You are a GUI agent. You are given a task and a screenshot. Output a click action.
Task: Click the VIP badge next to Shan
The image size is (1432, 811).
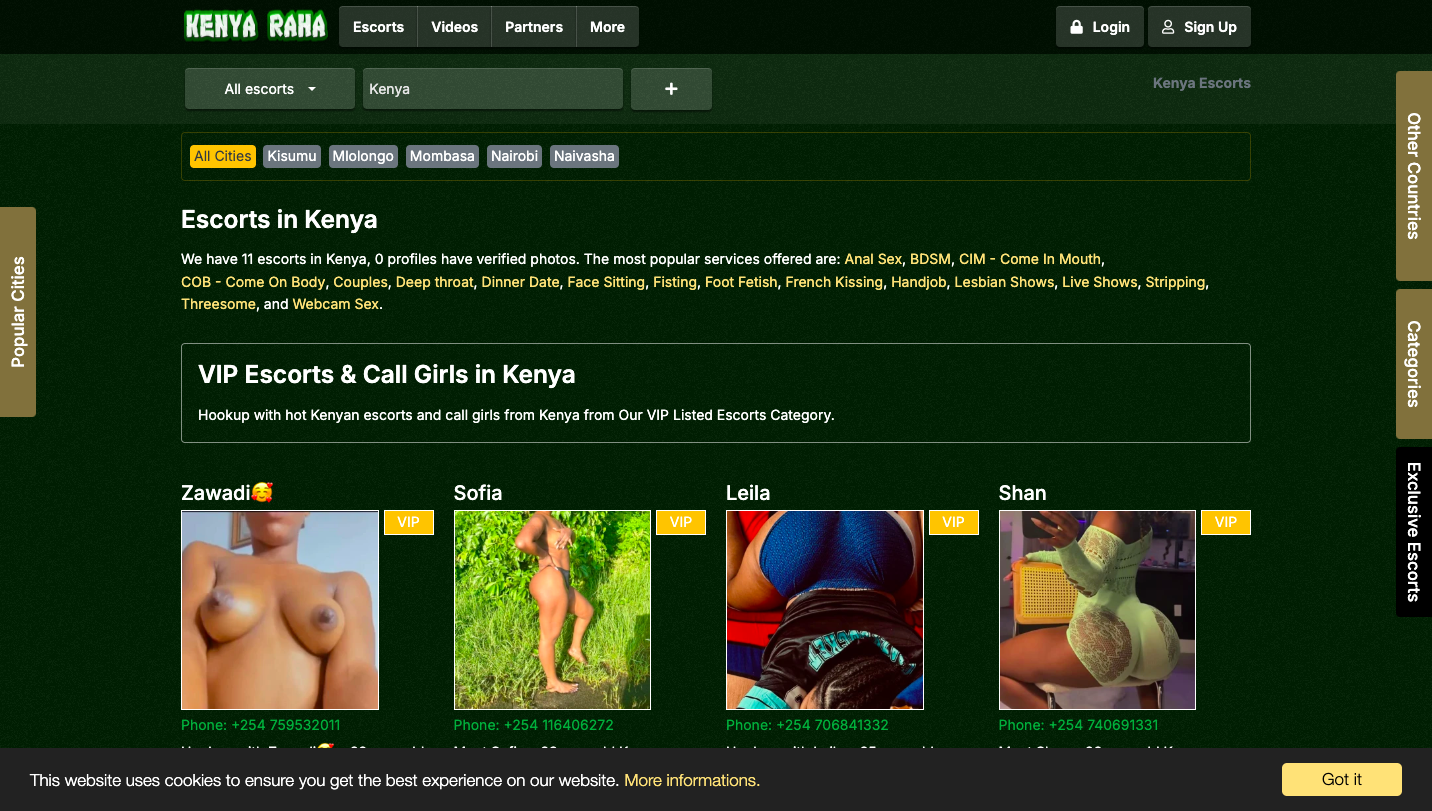pyautogui.click(x=1225, y=522)
